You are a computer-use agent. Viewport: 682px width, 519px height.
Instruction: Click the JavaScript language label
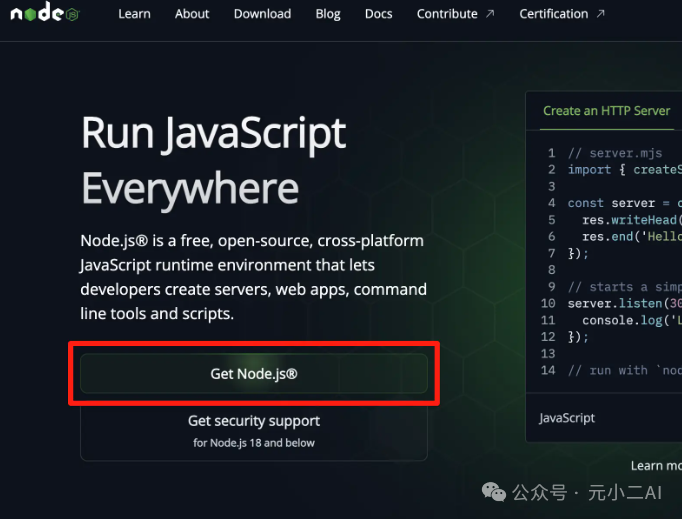(567, 418)
